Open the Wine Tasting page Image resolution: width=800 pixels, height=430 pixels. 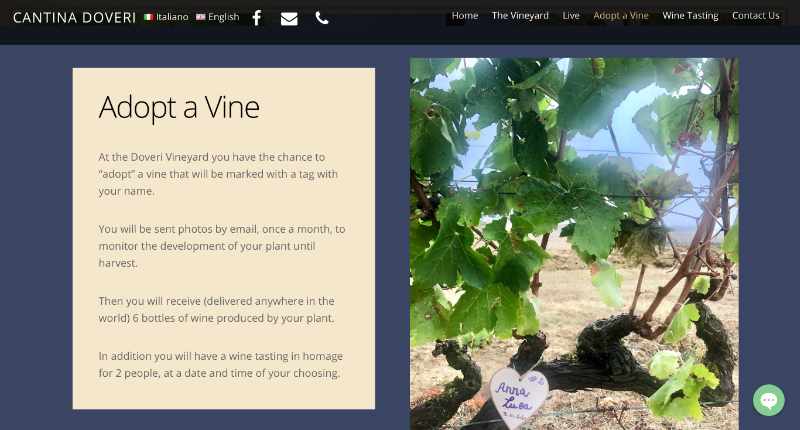click(690, 16)
